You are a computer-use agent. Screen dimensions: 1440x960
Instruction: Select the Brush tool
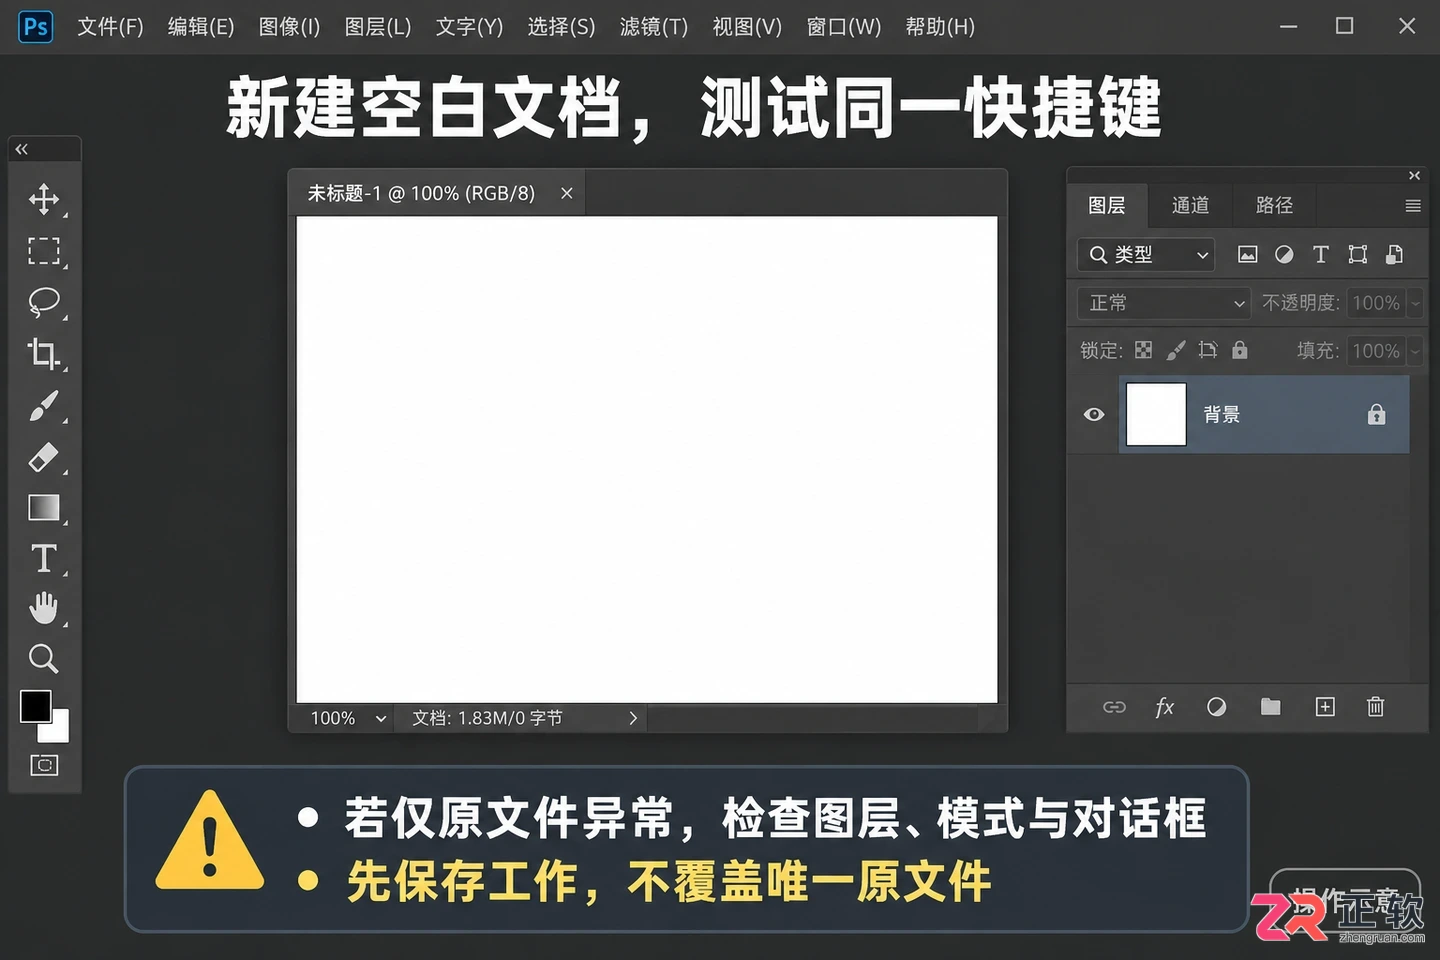tap(44, 406)
